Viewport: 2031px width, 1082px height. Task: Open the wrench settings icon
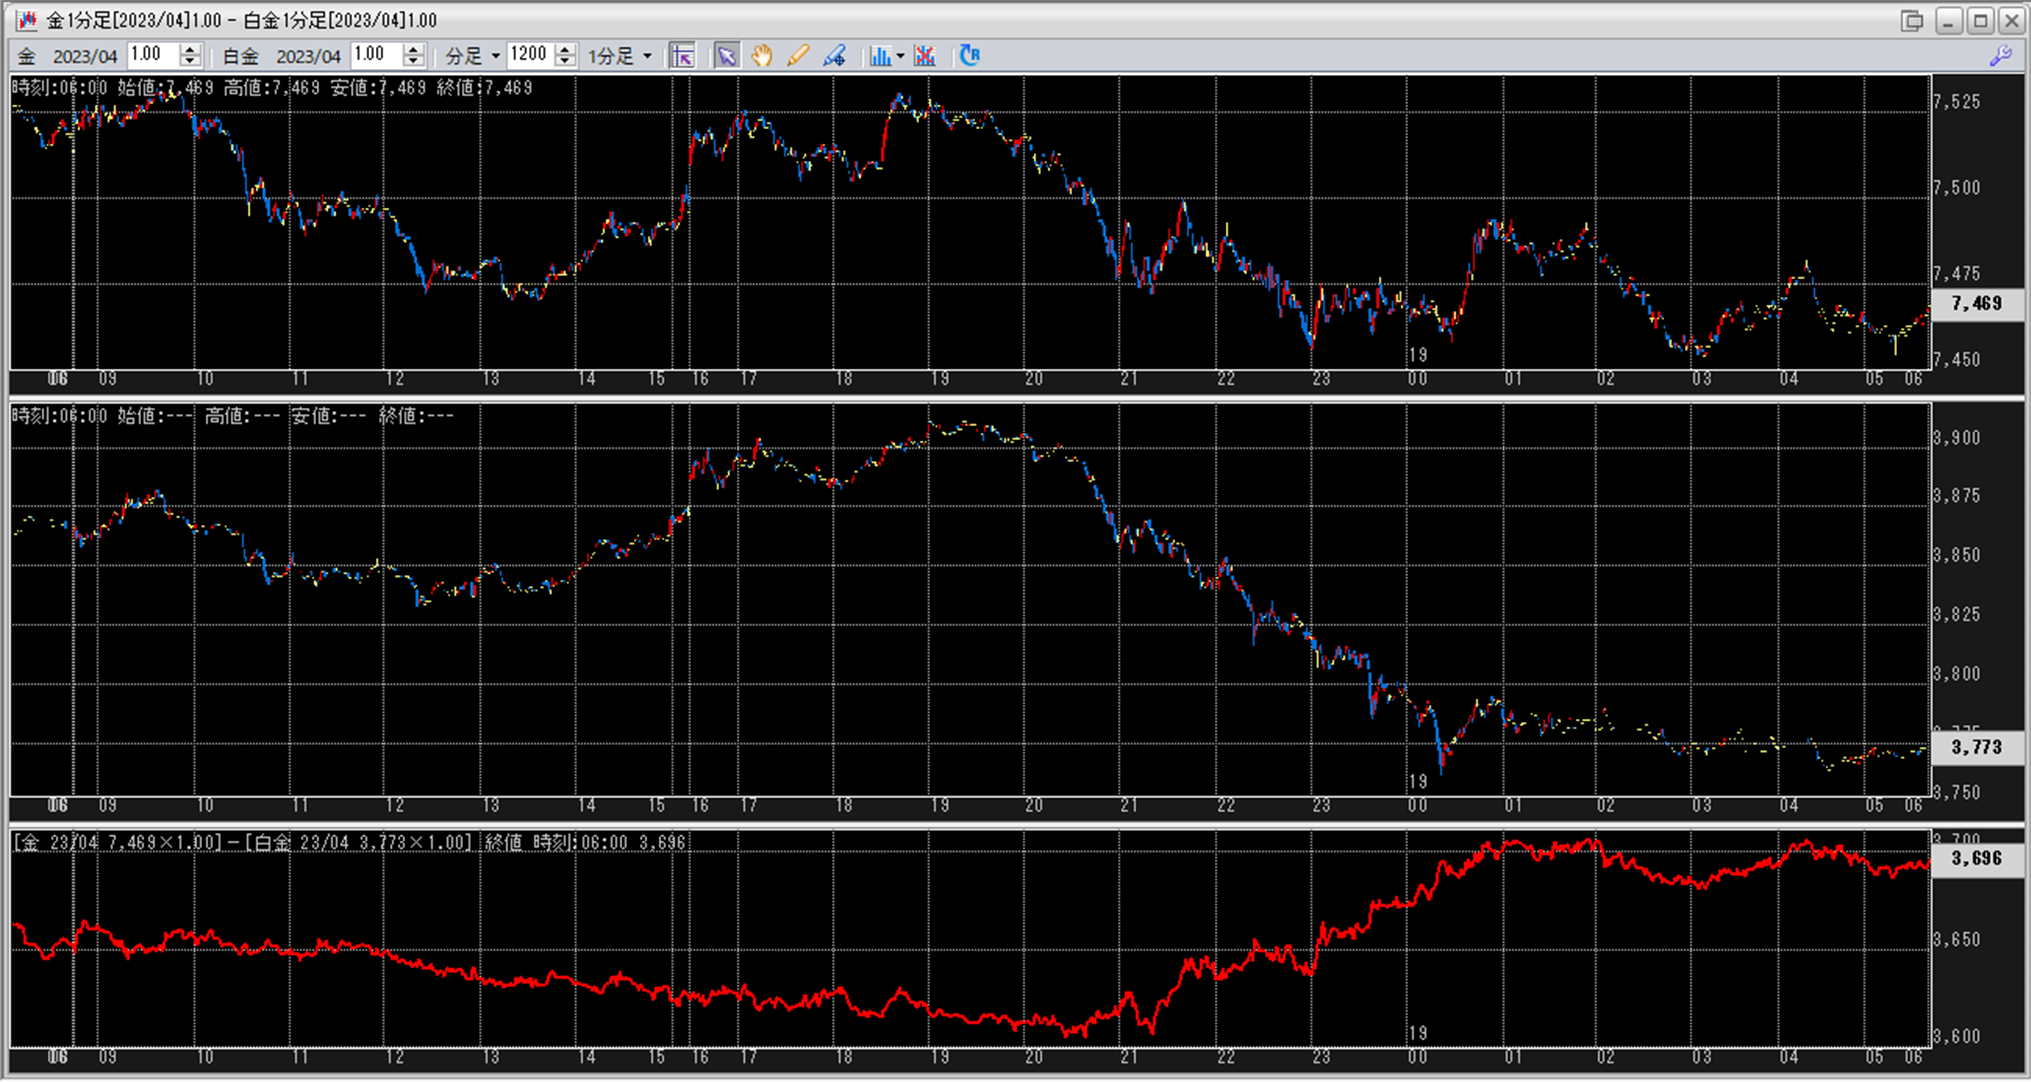pos(2000,56)
